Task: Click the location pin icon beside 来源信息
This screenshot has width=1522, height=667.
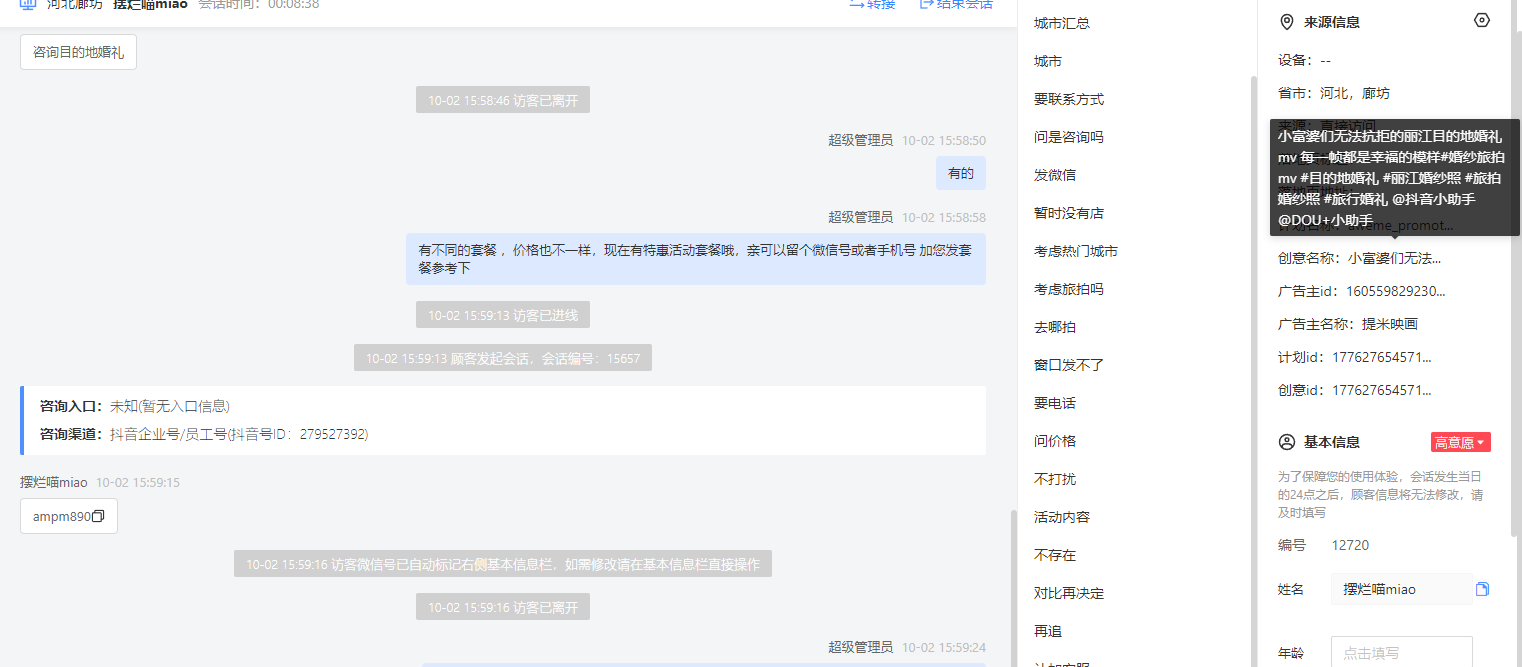Action: coord(1287,22)
